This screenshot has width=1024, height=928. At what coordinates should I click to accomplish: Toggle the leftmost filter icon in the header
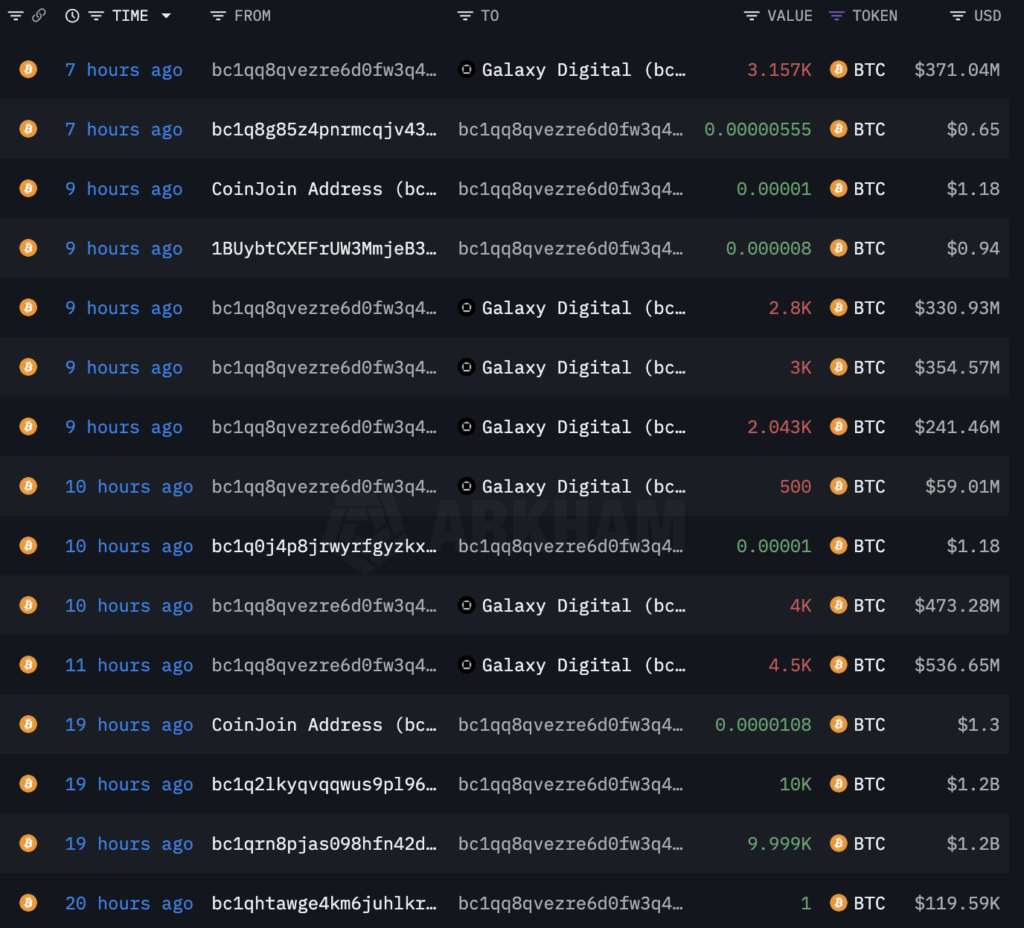[15, 15]
